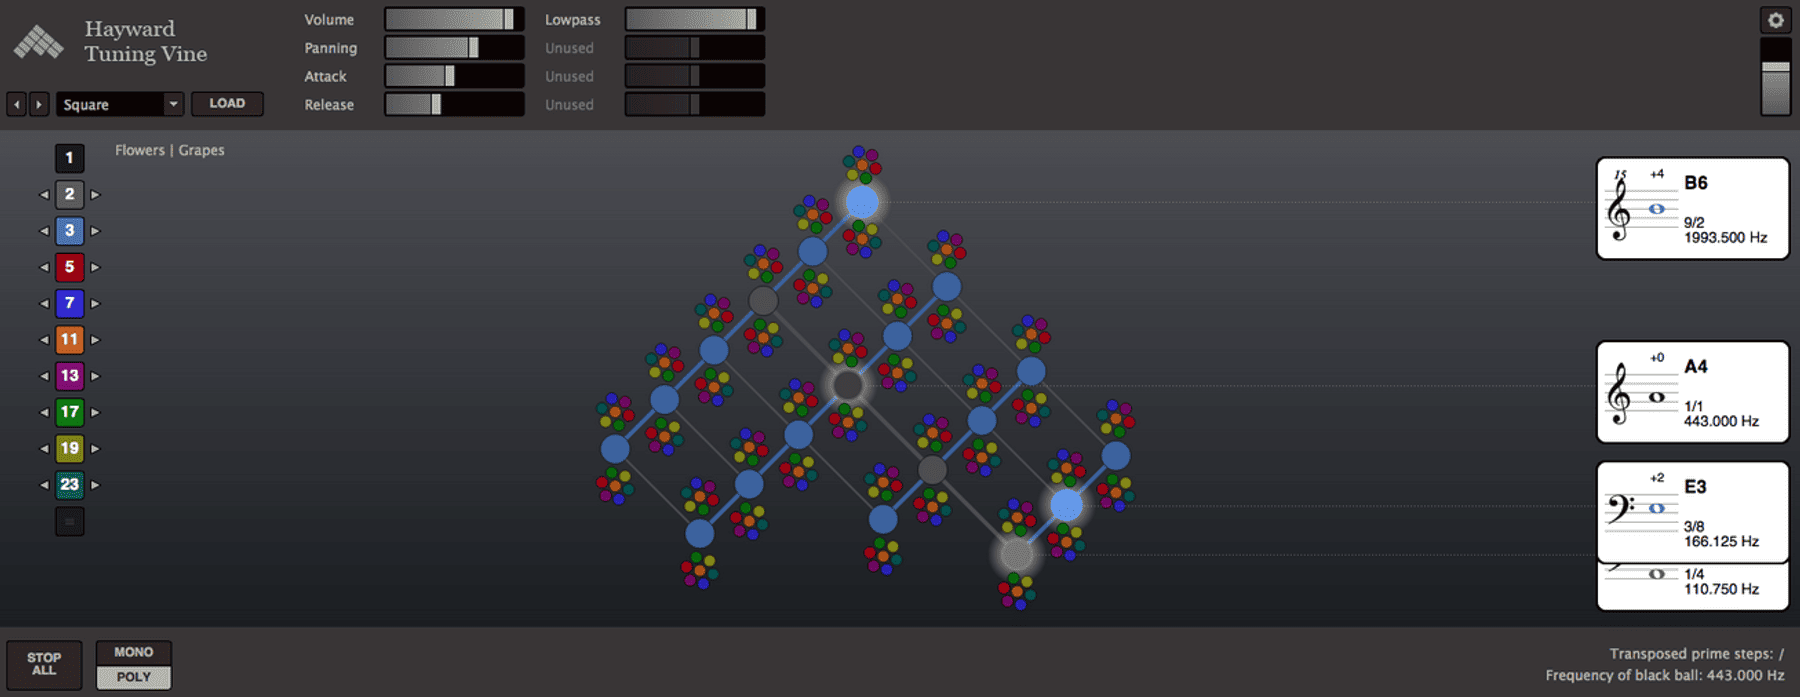
Task: Click the STOP ALL button
Action: 44,664
